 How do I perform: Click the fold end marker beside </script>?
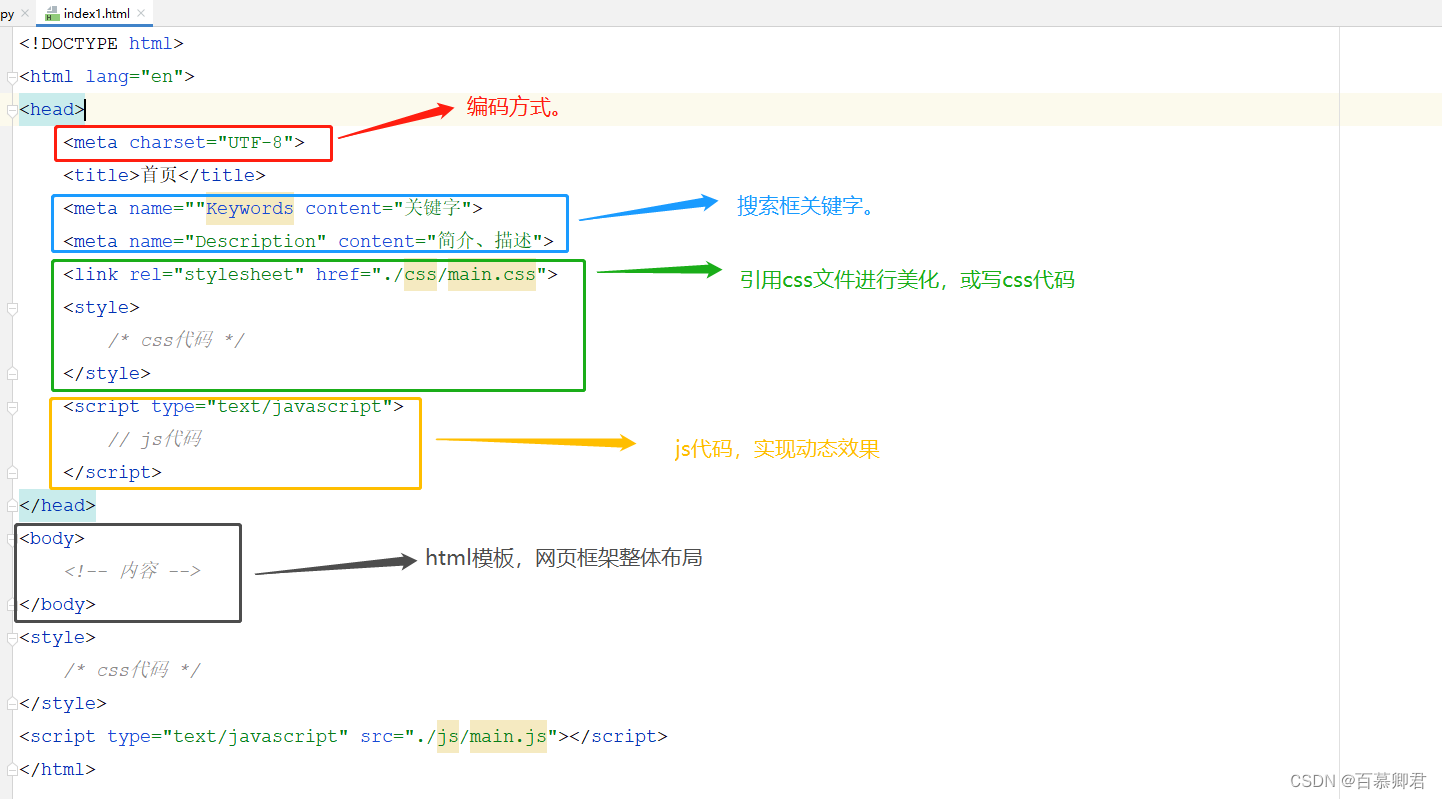point(12,473)
